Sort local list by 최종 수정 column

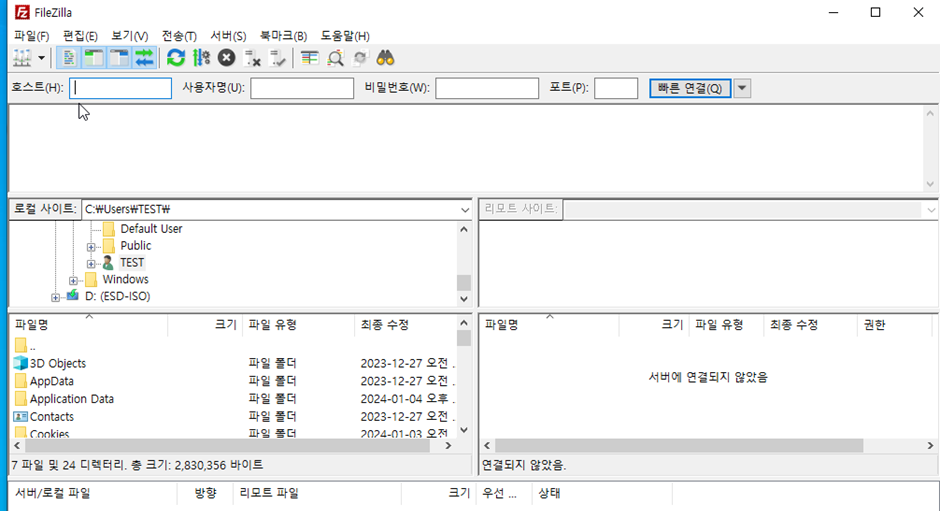pyautogui.click(x=406, y=324)
